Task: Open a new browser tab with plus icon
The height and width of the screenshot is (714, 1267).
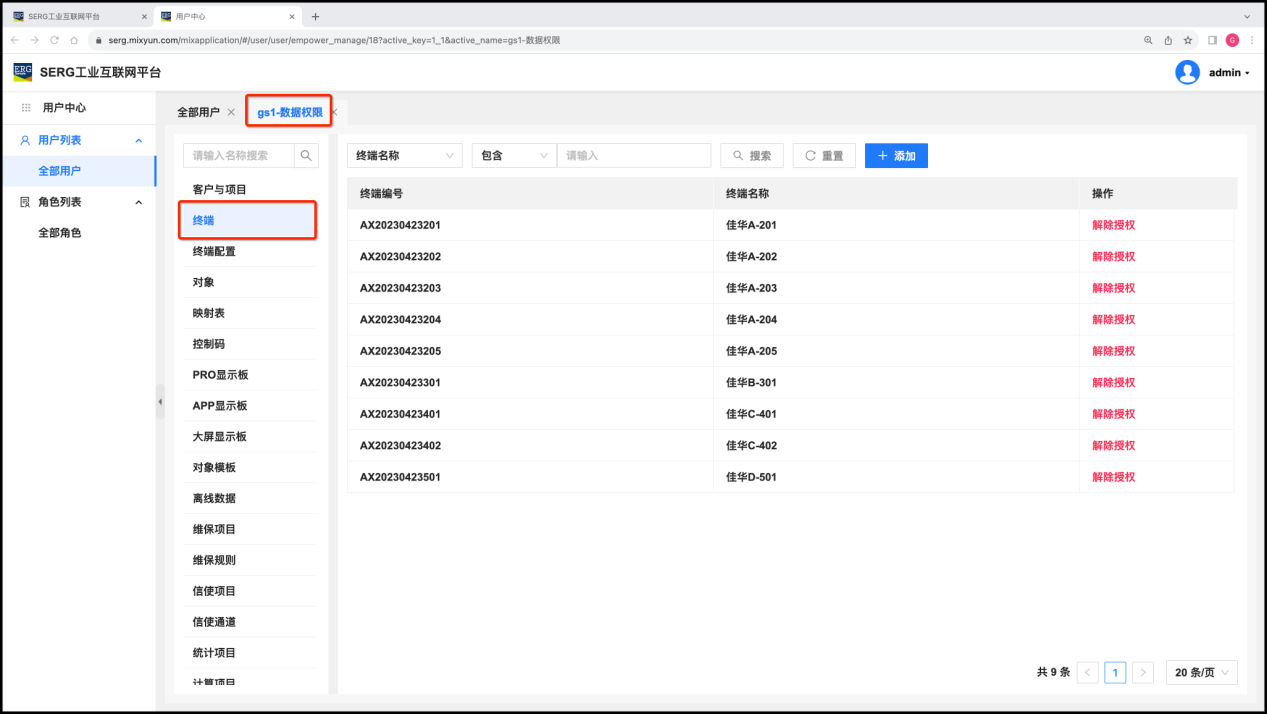Action: click(x=315, y=16)
